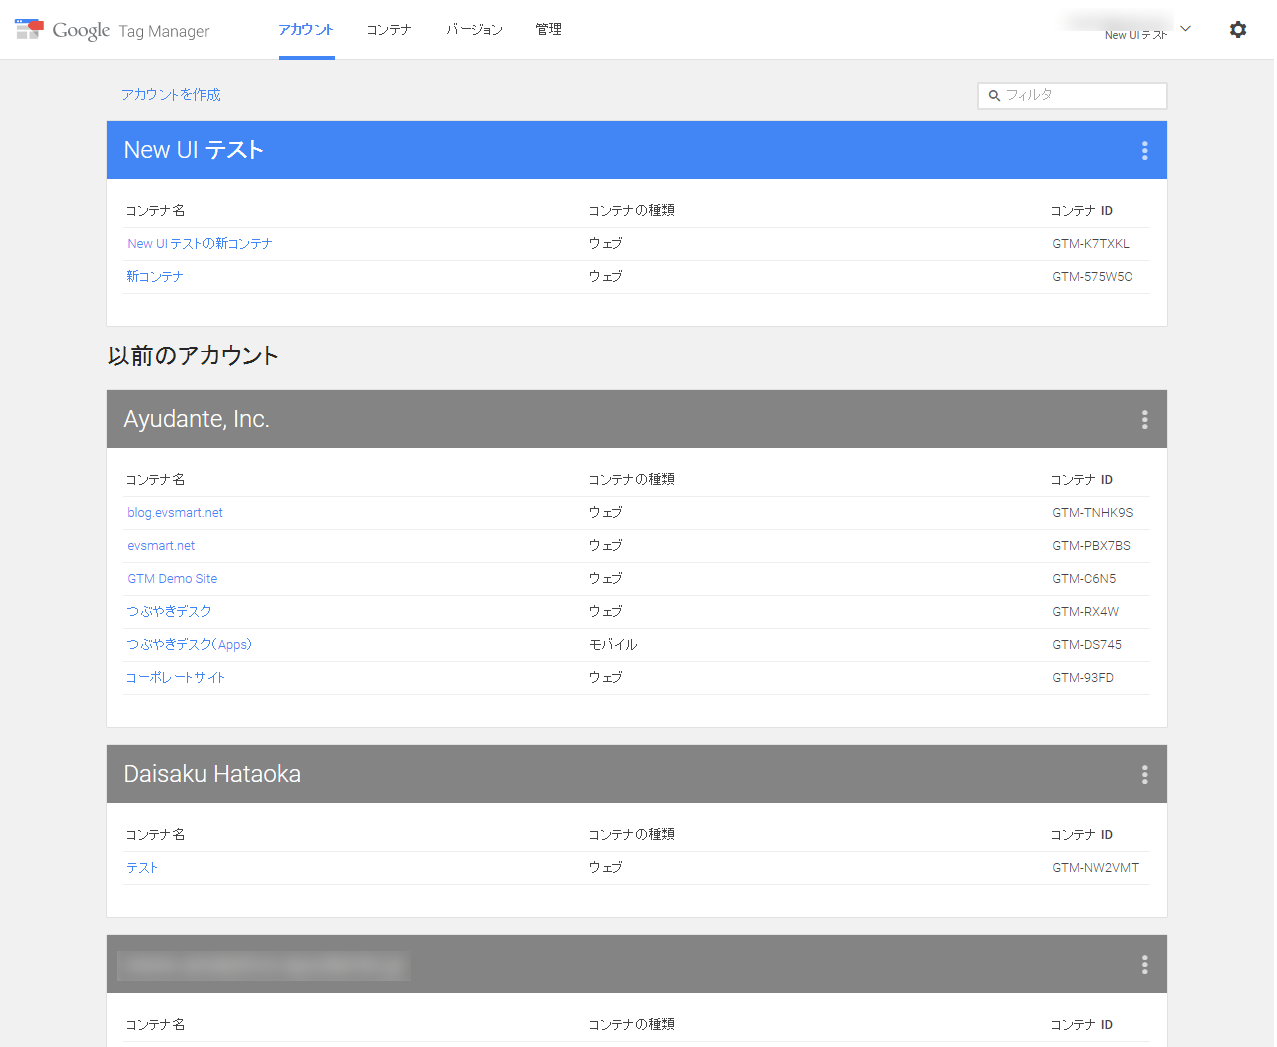Viewport: 1277px width, 1047px height.
Task: Click the Google Tag Manager logo icon
Action: point(29,29)
